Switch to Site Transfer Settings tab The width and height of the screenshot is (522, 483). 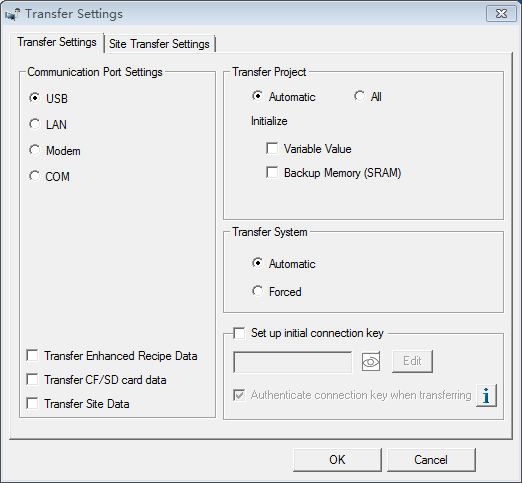pyautogui.click(x=159, y=44)
